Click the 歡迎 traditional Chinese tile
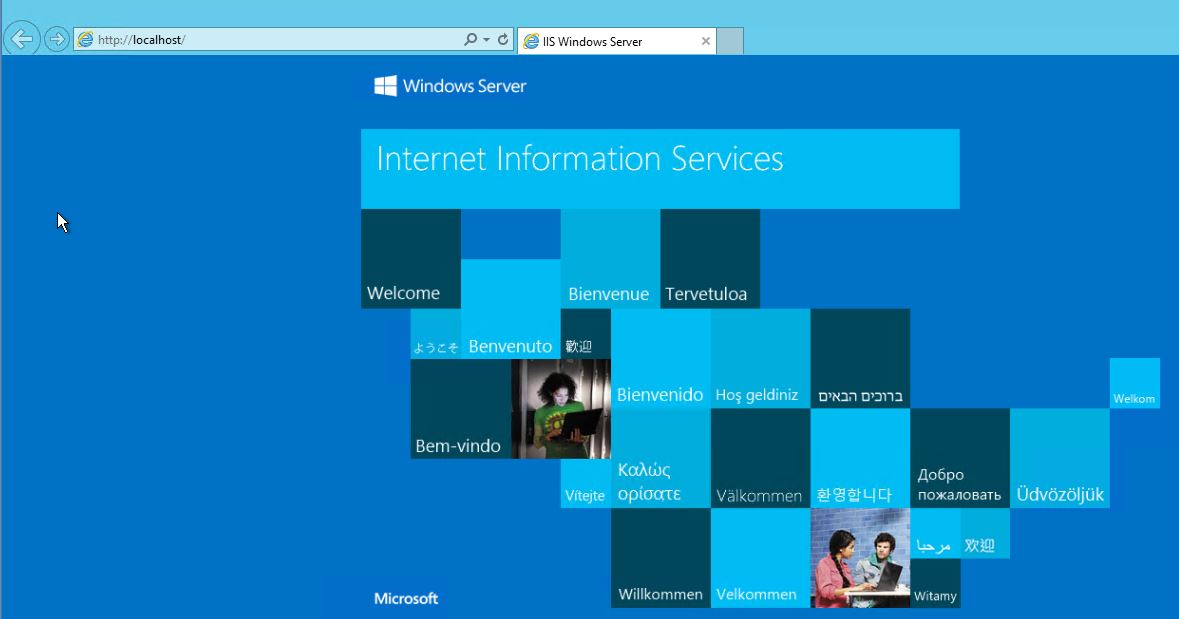Screen dimensions: 1179x619 [586, 334]
